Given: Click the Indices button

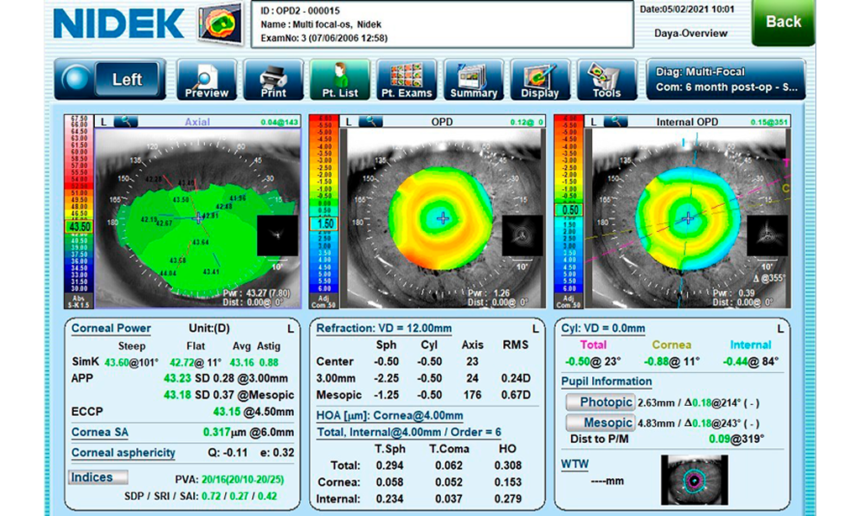Looking at the screenshot, I should click(x=98, y=477).
